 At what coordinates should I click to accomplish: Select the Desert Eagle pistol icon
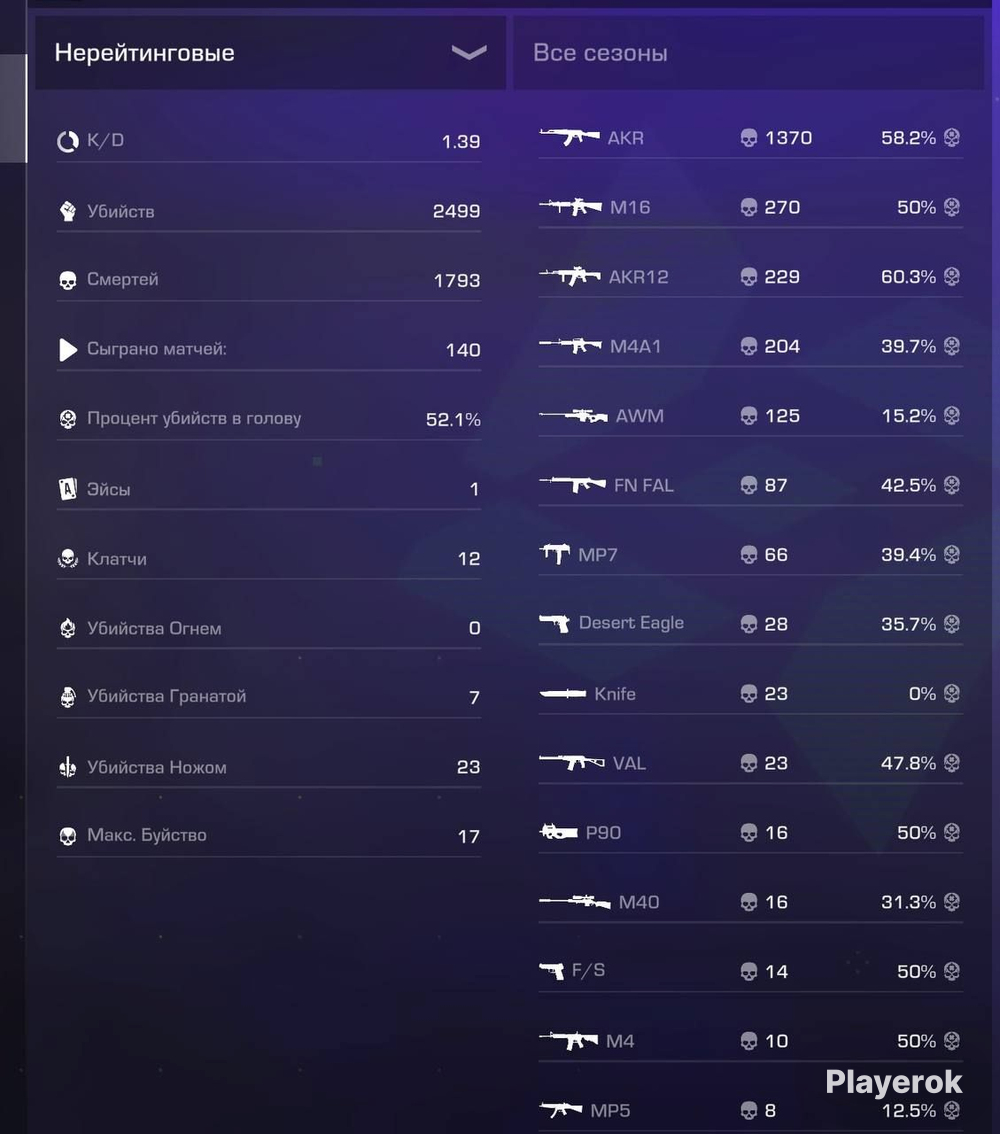(555, 623)
